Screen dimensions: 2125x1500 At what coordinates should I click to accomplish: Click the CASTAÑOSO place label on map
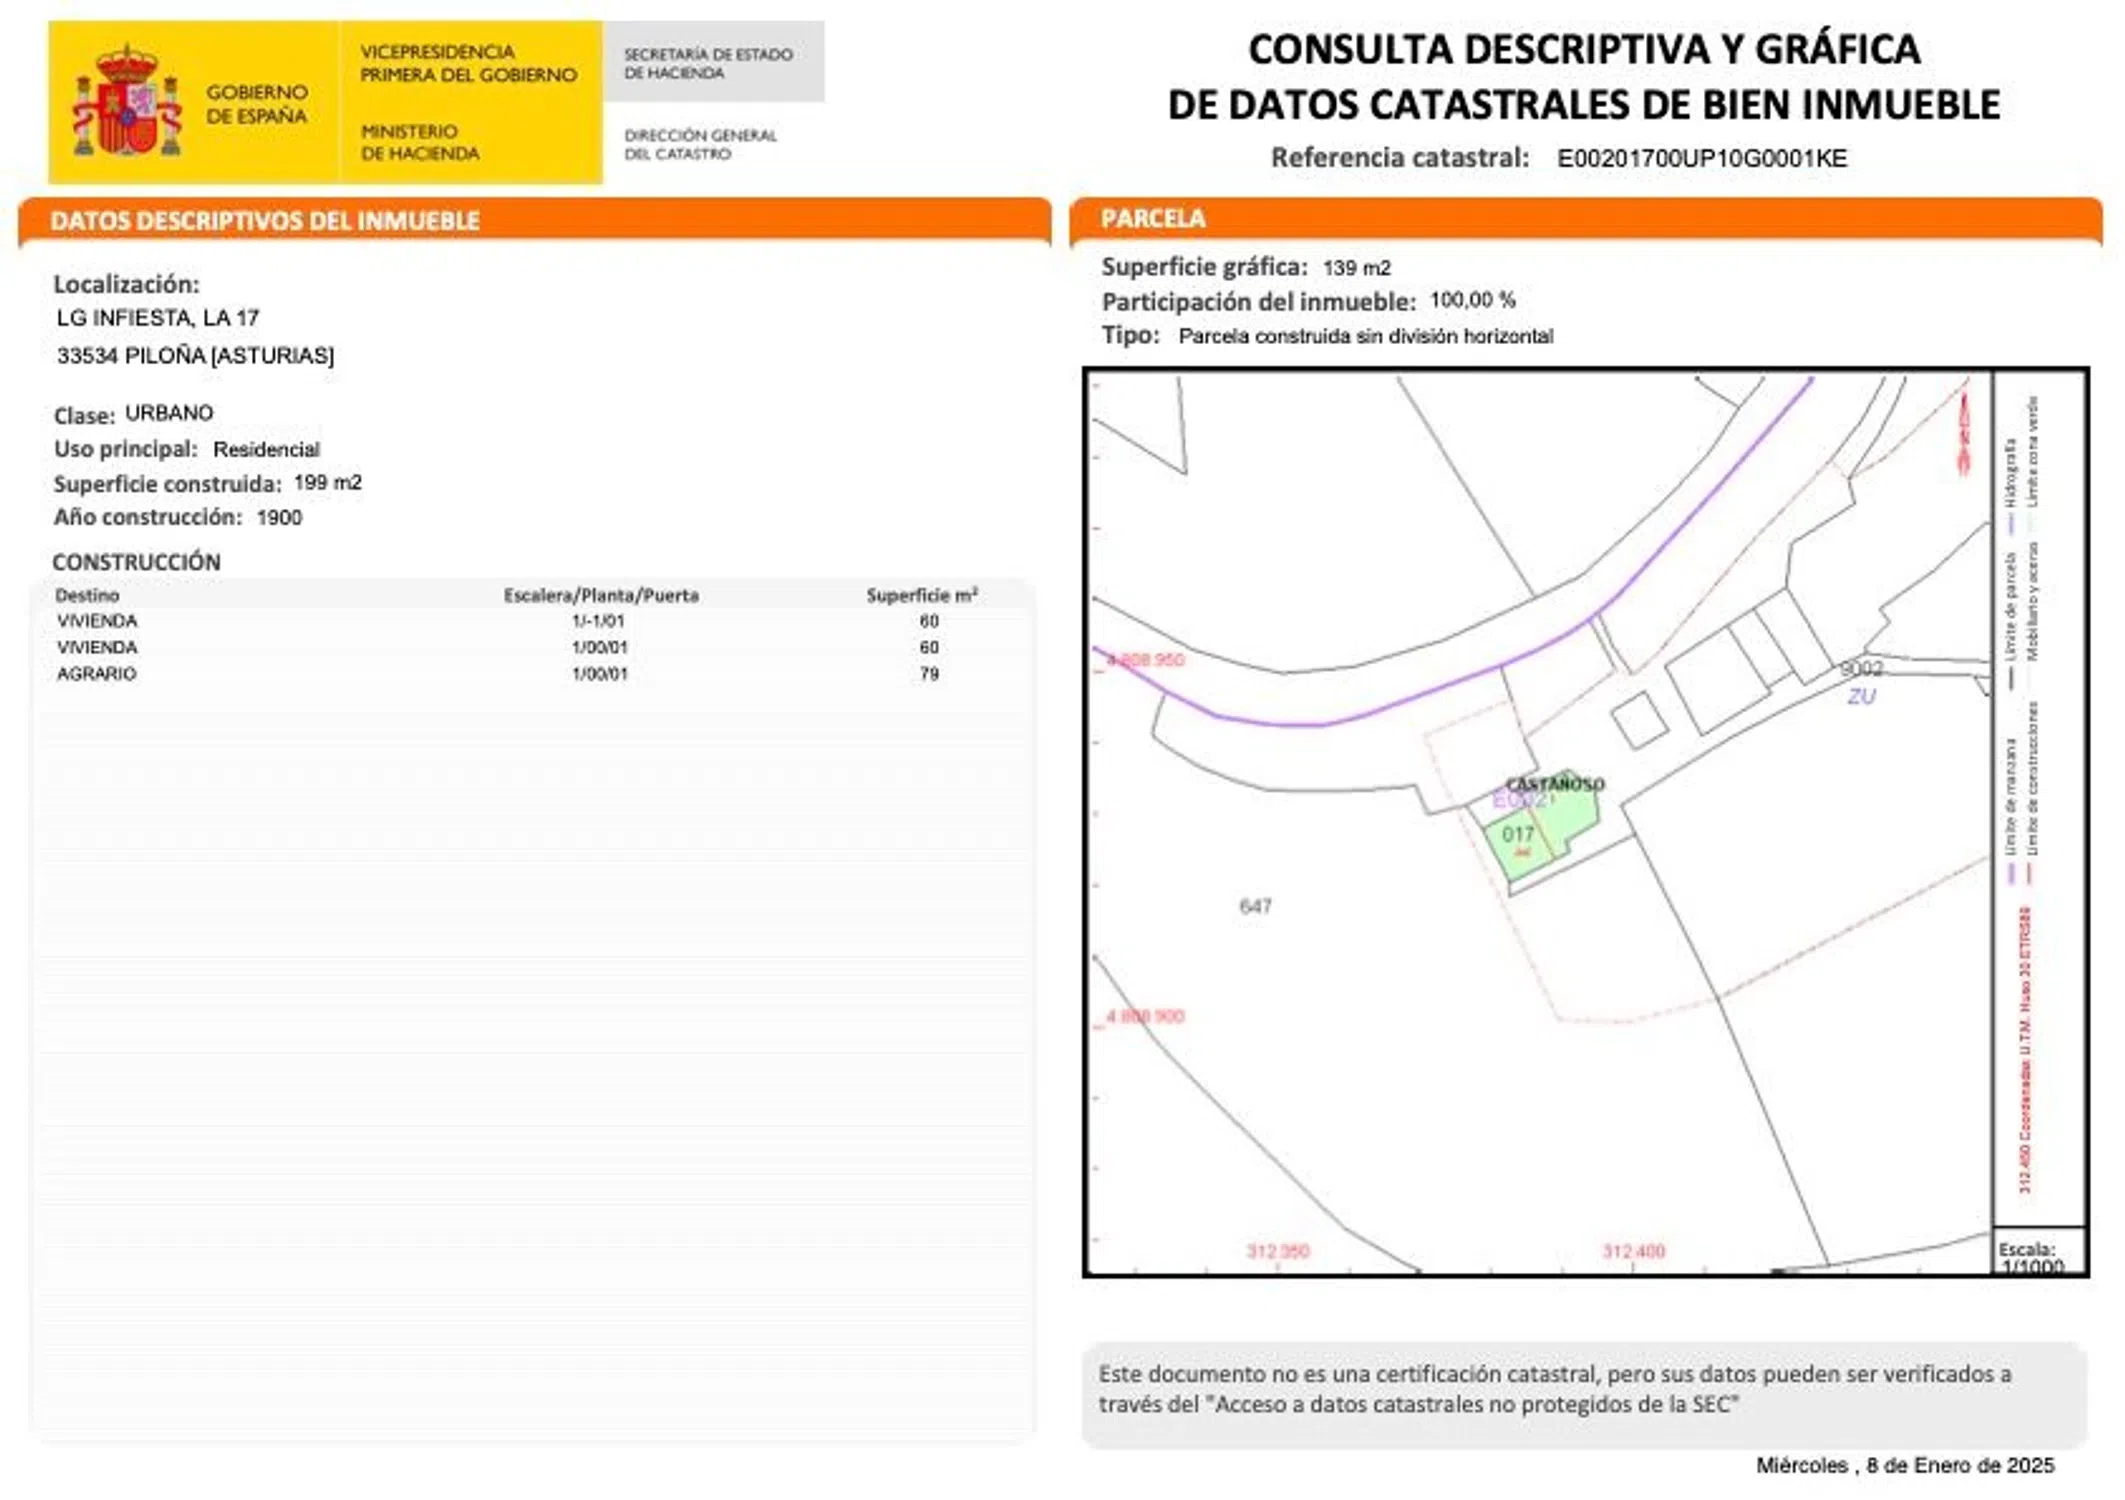click(1554, 784)
